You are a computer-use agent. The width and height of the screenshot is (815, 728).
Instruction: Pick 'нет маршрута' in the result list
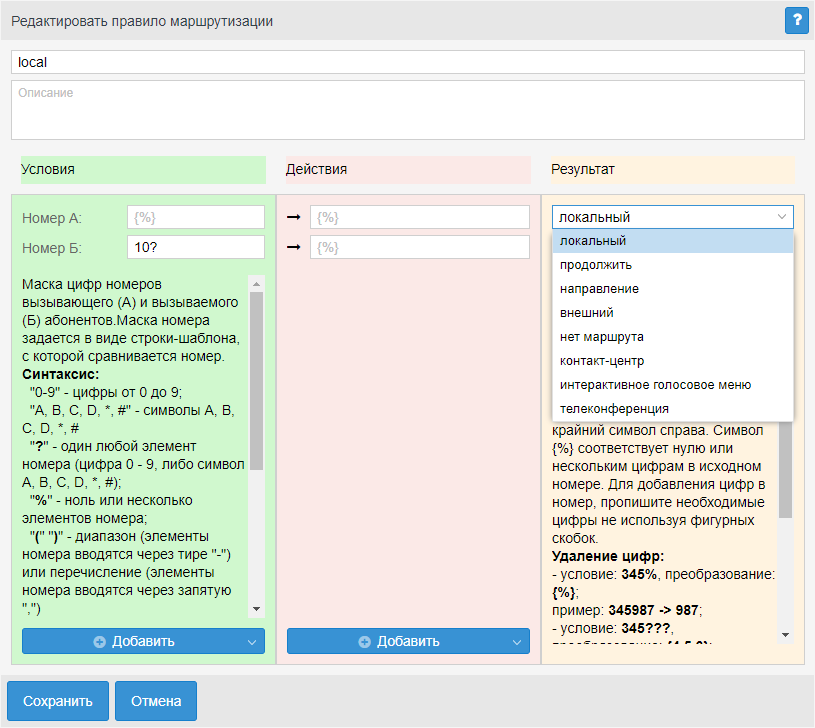[673, 337]
